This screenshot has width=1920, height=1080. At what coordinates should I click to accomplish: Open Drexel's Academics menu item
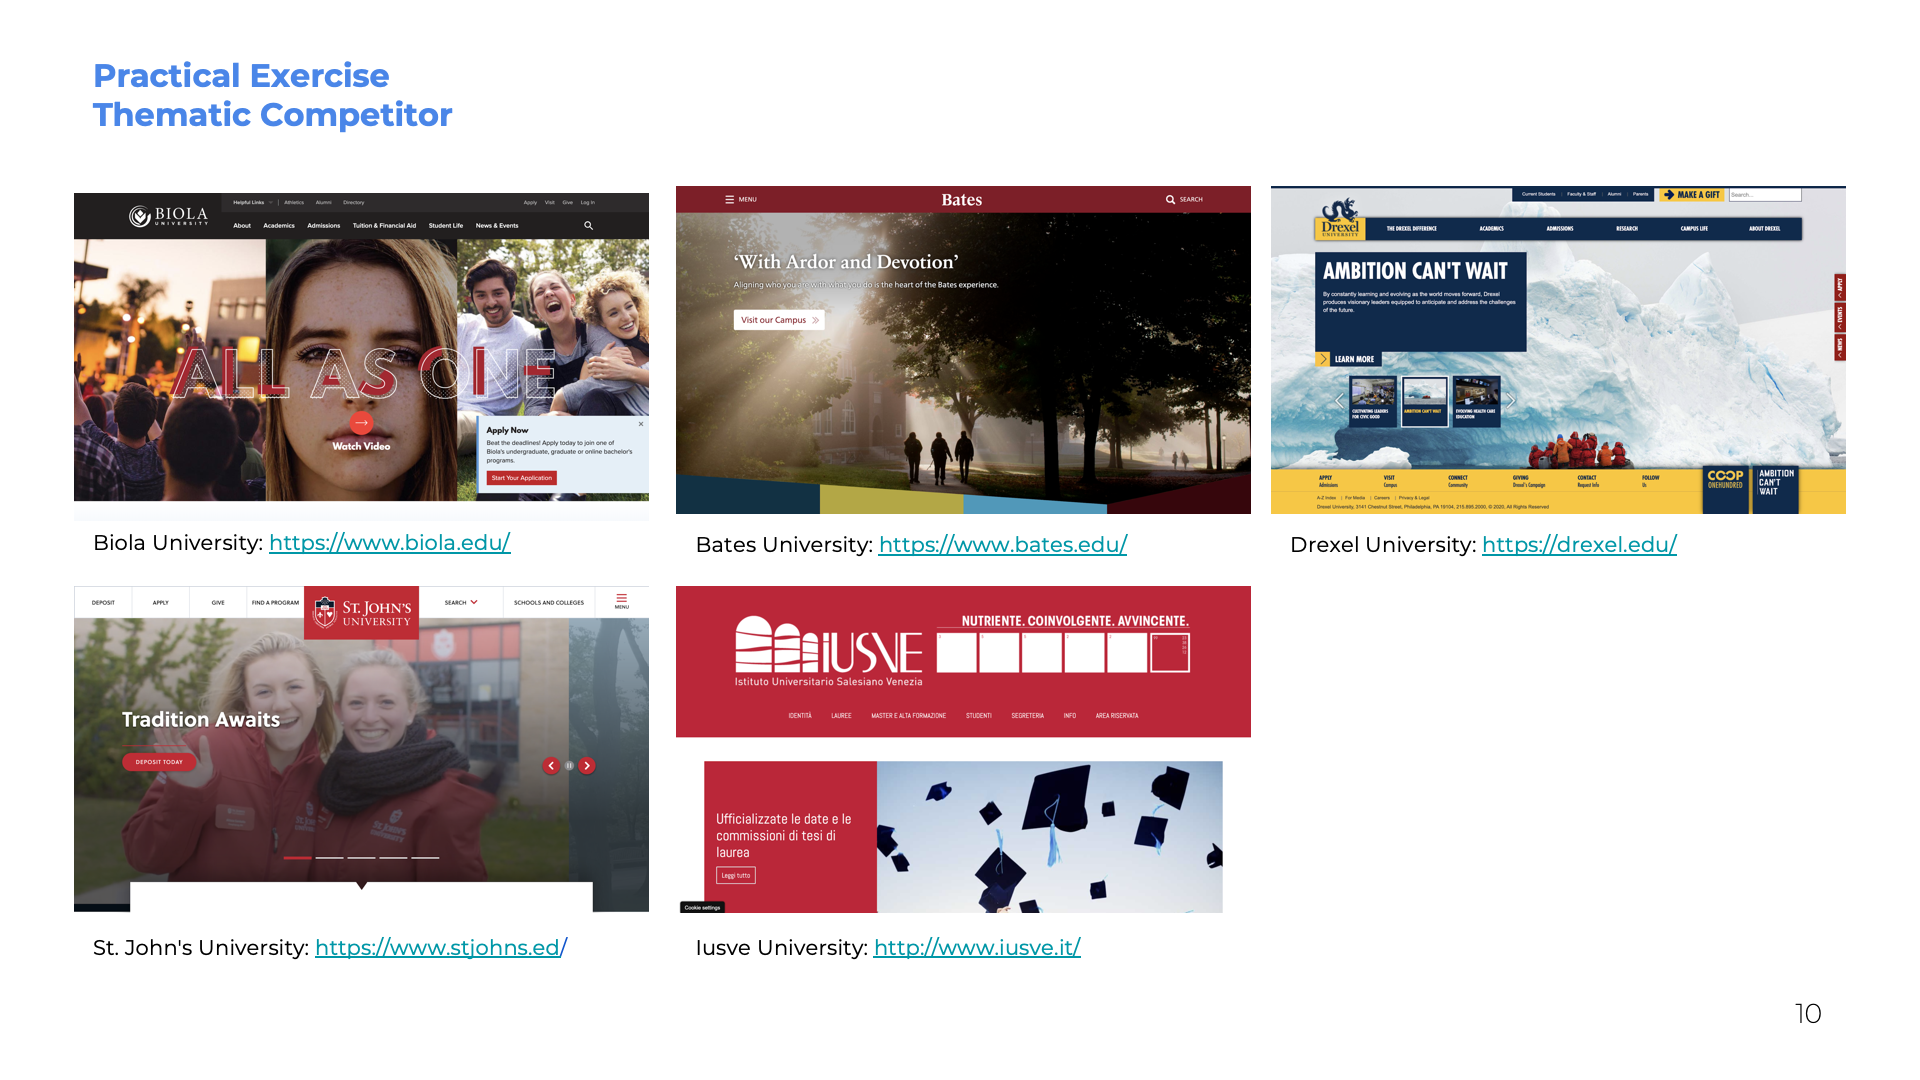coord(1492,229)
